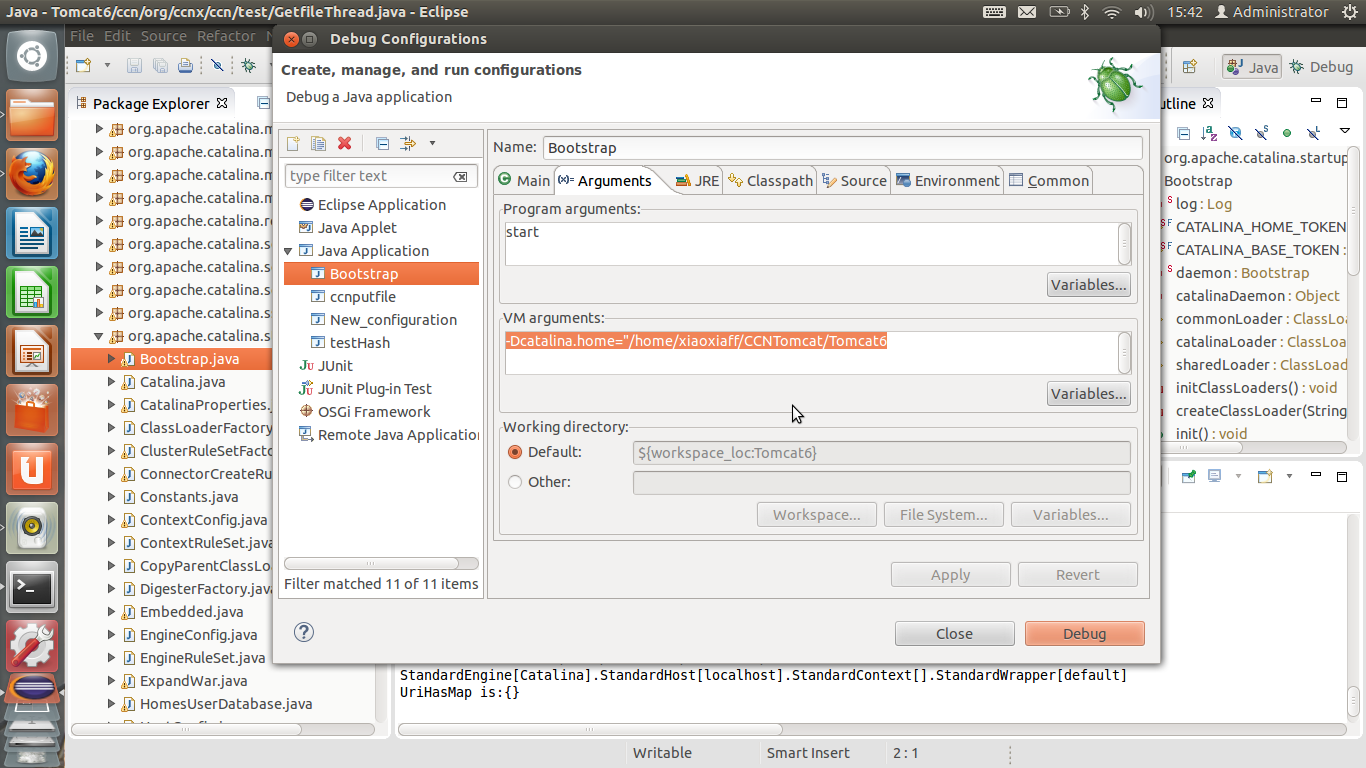The image size is (1366, 768).
Task: Click the Name field containing Bootstrap
Action: click(842, 147)
